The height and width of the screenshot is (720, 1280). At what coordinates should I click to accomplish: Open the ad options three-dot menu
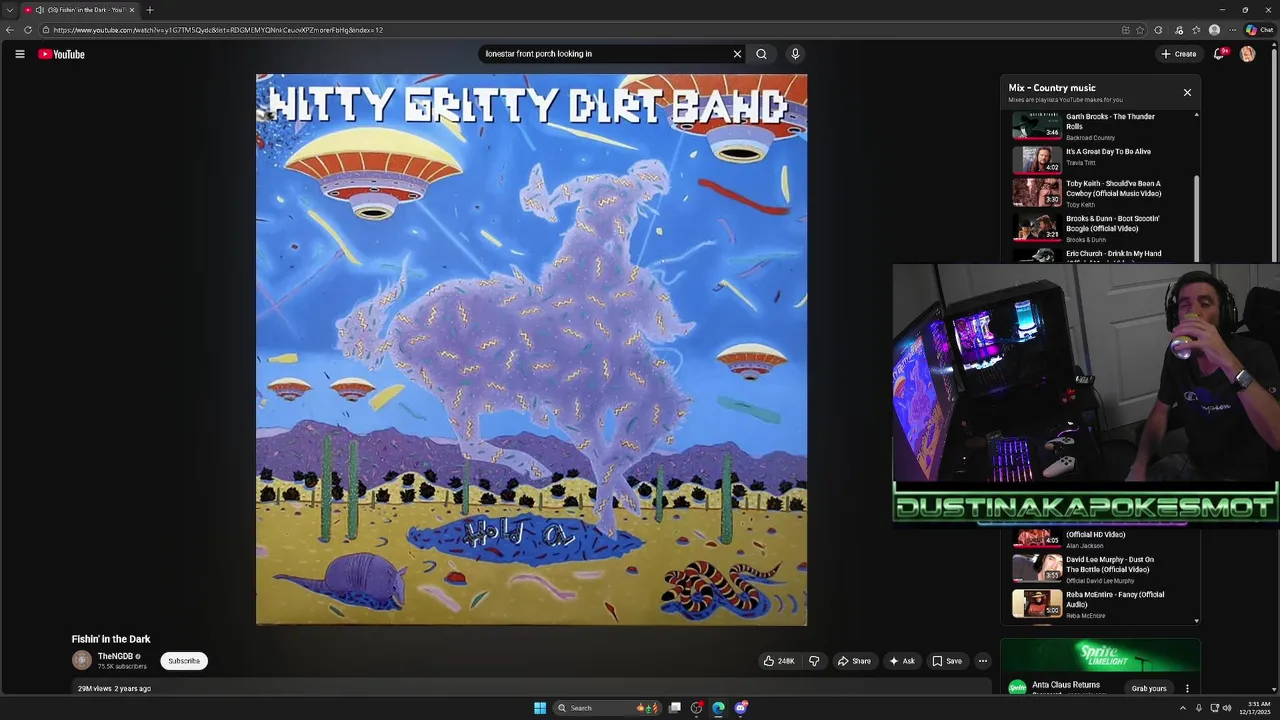pos(1187,688)
